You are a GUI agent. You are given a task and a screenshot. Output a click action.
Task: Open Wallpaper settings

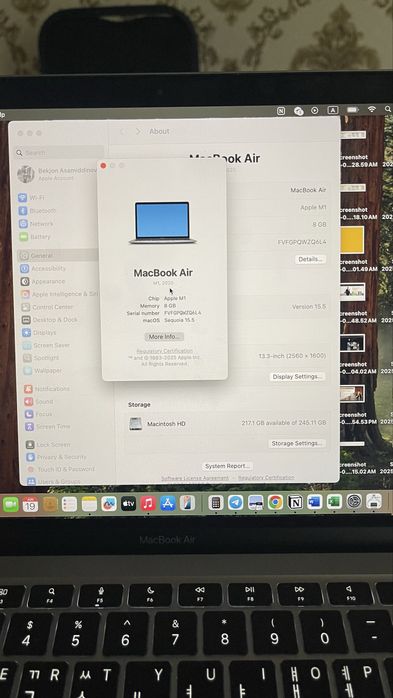[43, 370]
